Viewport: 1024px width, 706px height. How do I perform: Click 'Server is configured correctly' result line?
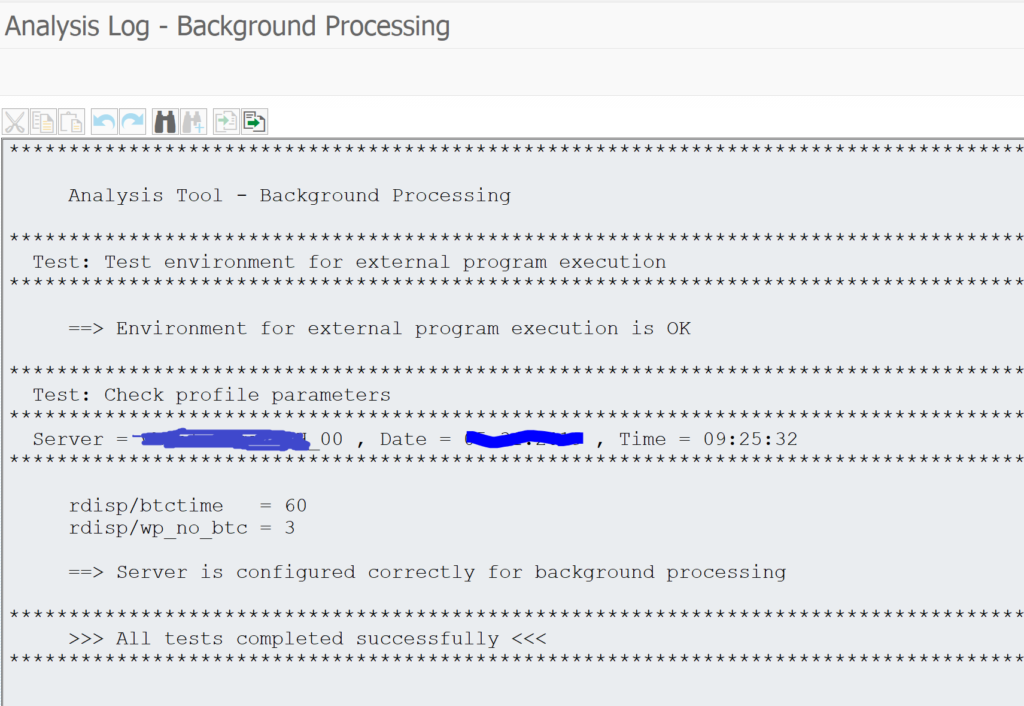point(427,572)
